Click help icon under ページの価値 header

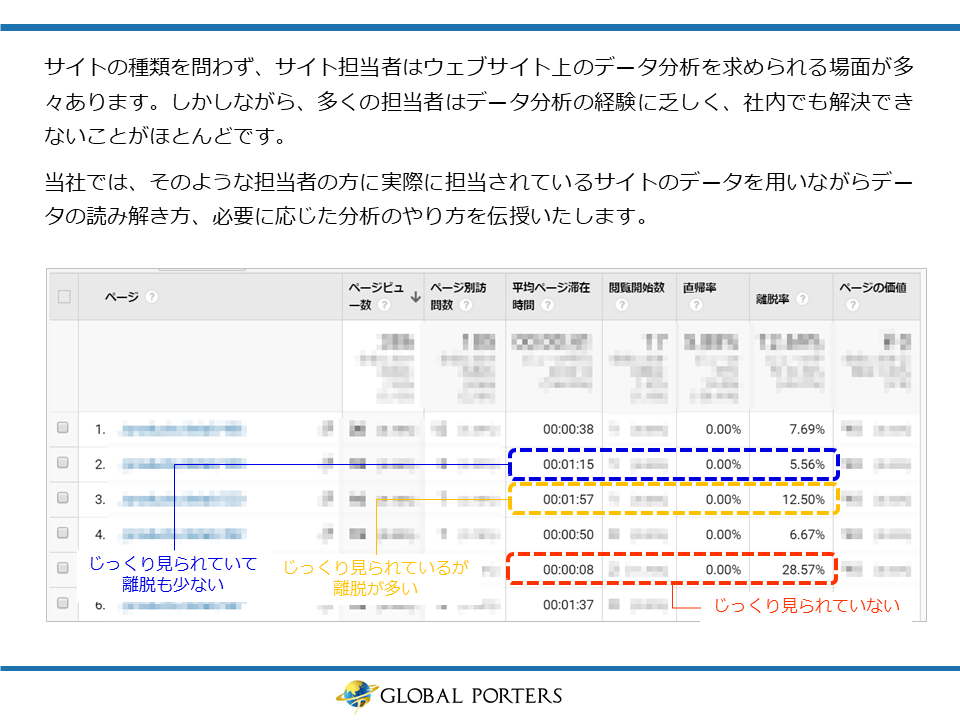(x=851, y=306)
